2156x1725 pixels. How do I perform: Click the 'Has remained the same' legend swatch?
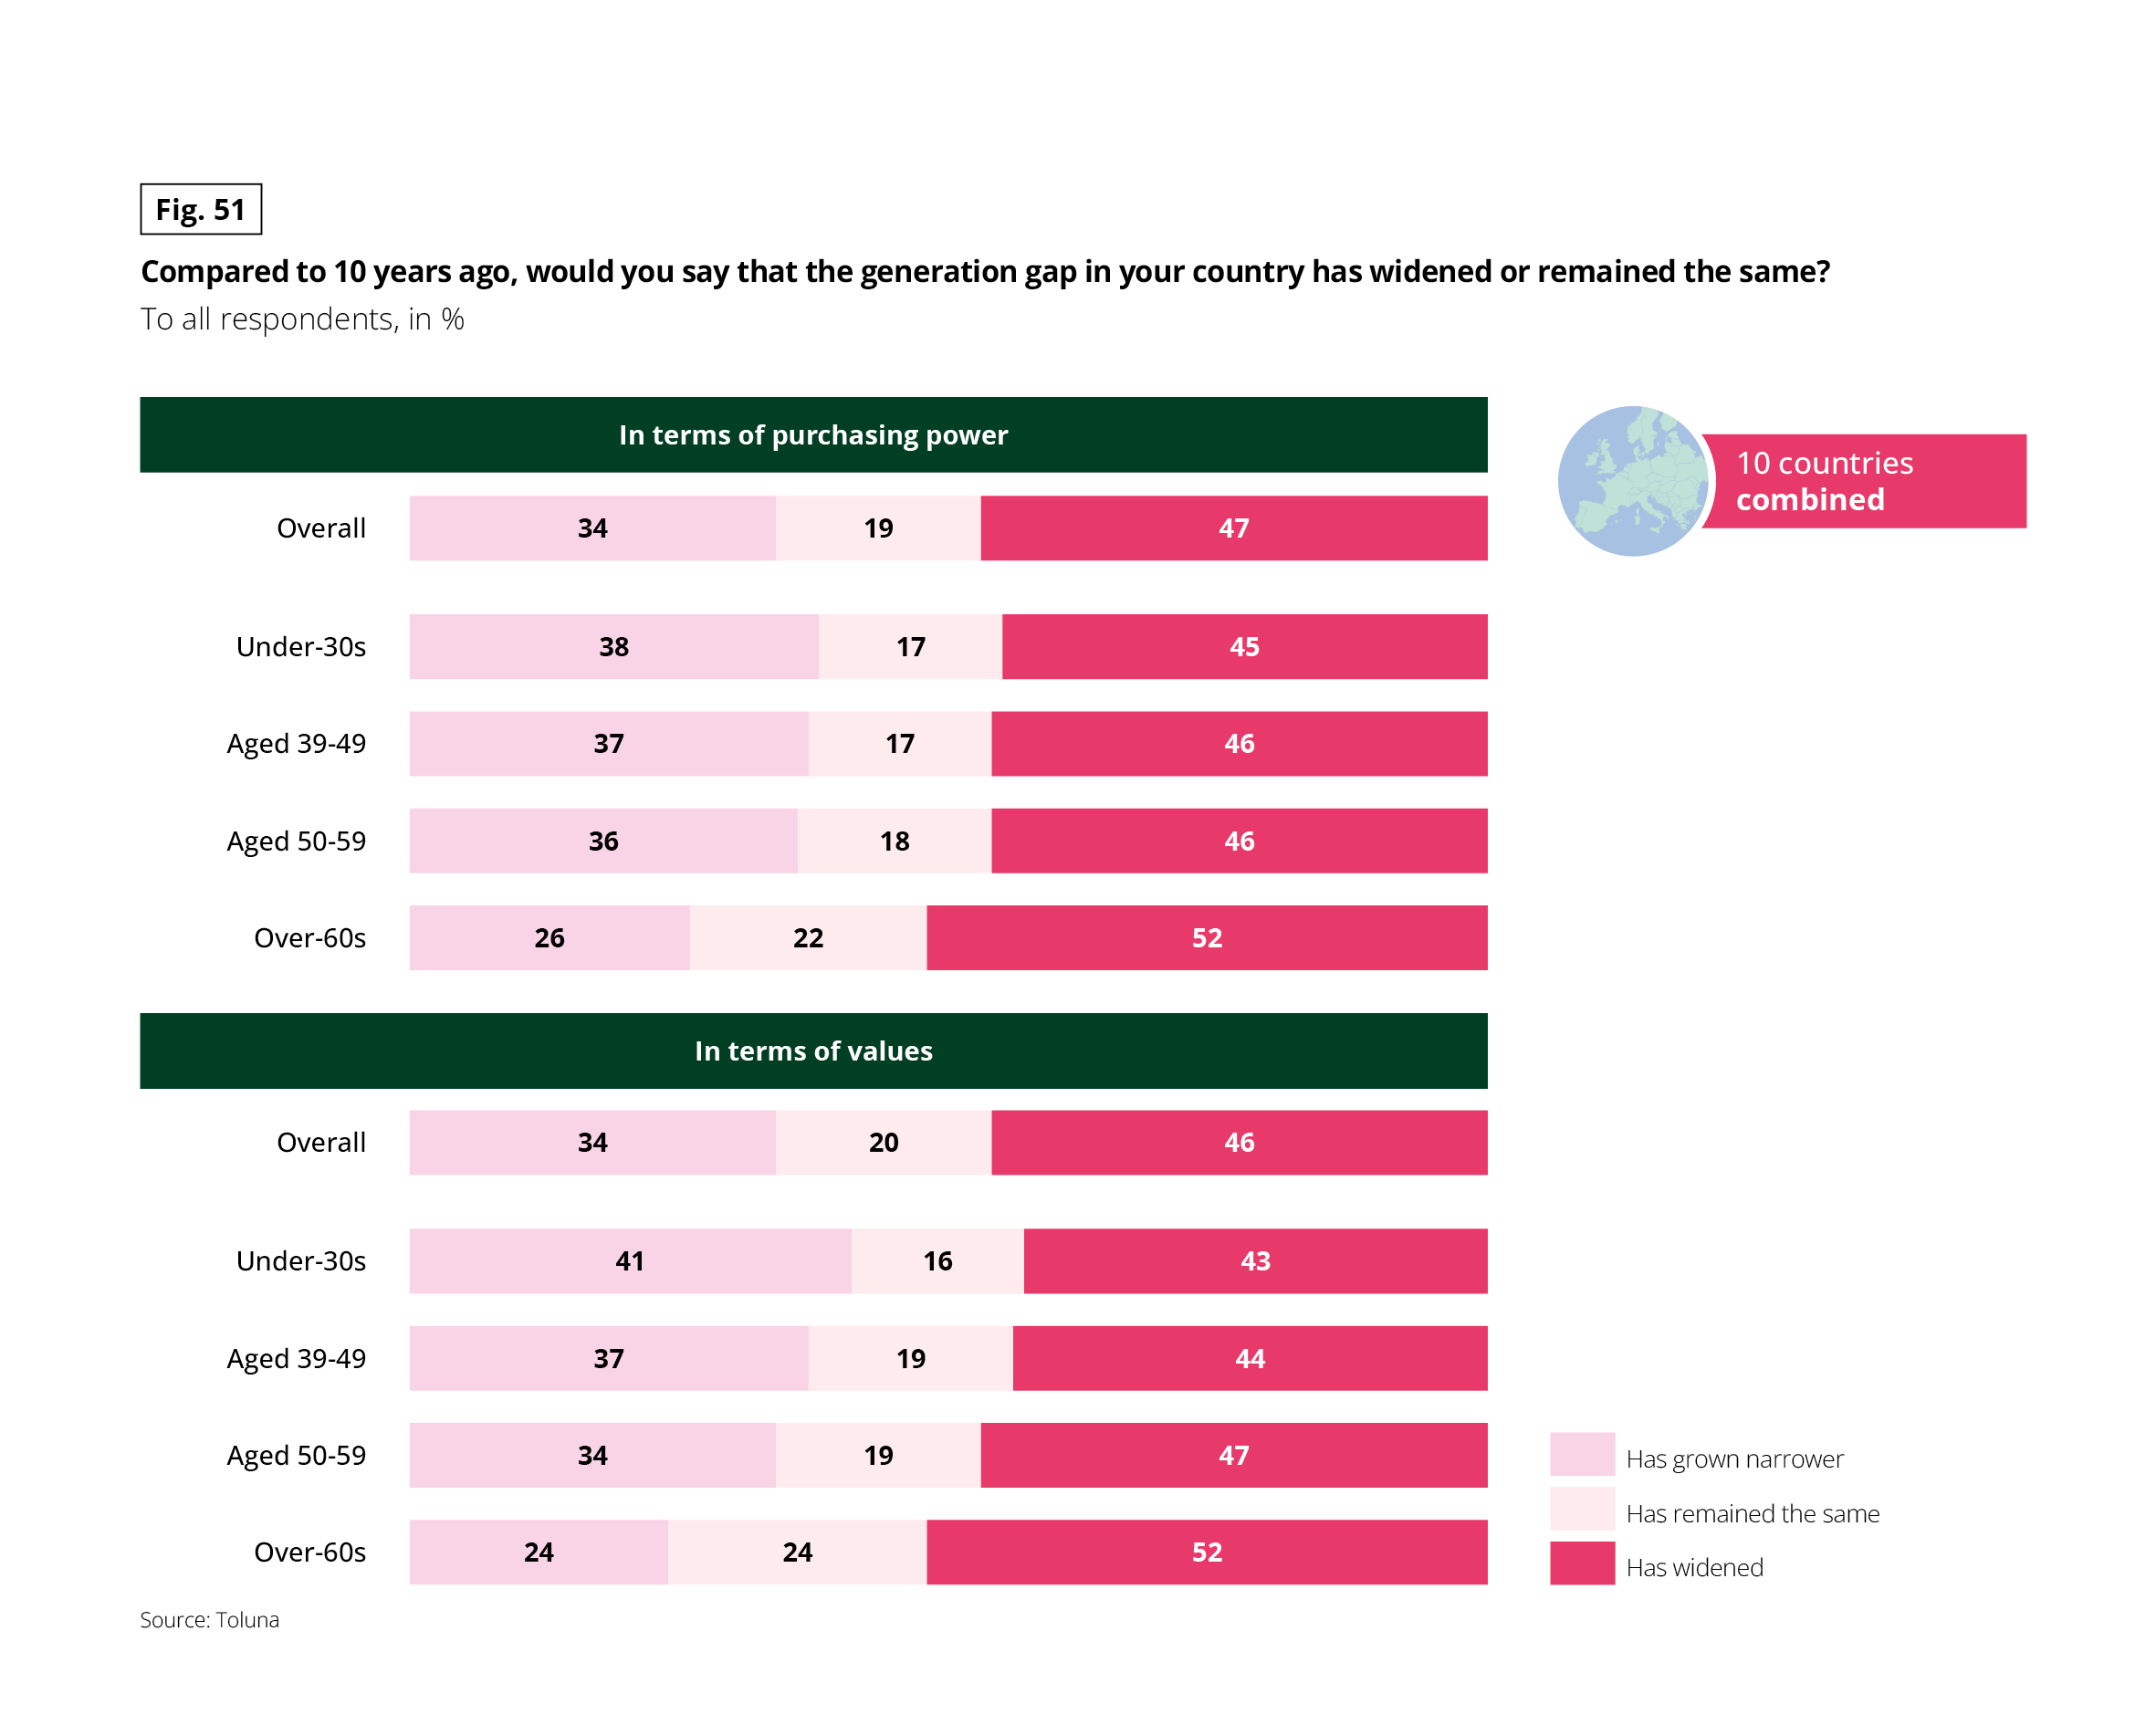click(x=1582, y=1508)
